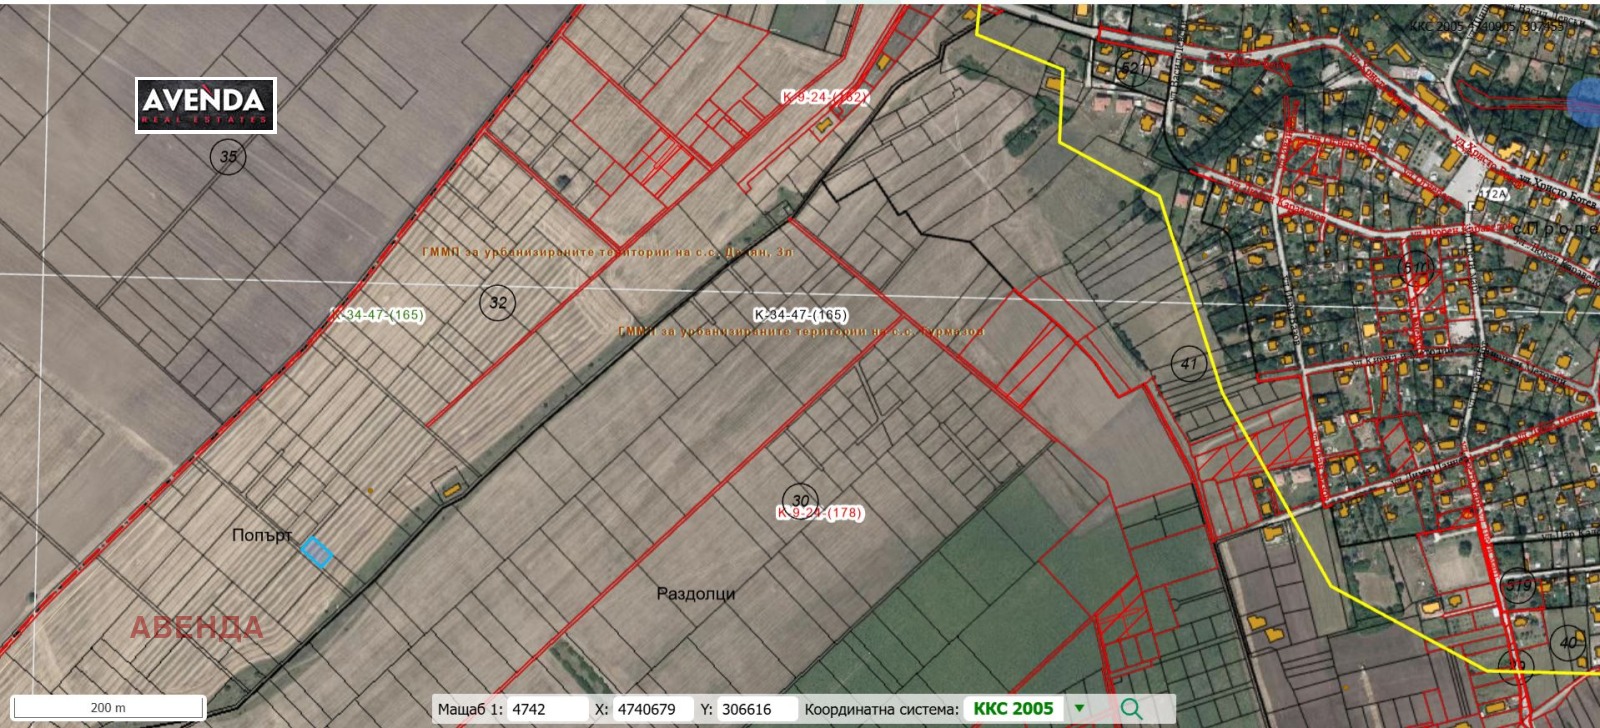The width and height of the screenshot is (1600, 728).
Task: Click the magnifier search icon
Action: pos(1131,708)
